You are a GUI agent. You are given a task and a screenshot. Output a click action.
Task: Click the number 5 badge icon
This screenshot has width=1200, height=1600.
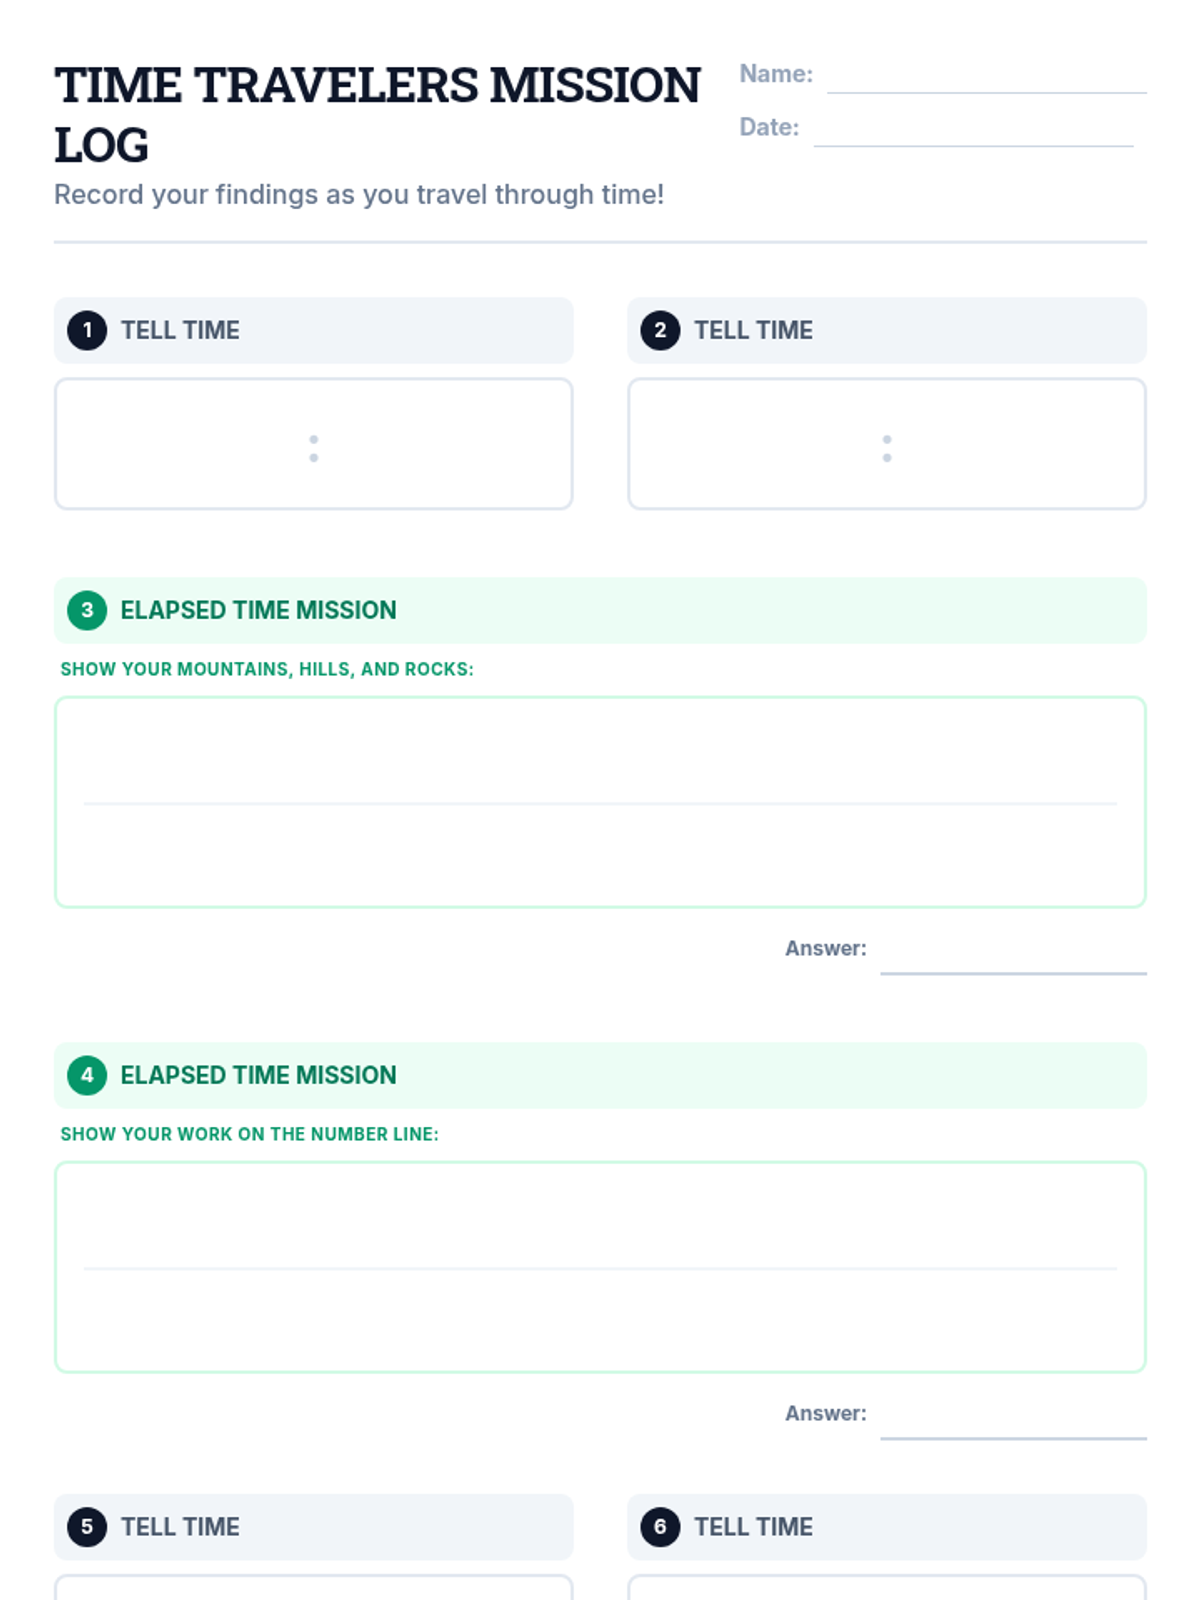click(87, 1527)
